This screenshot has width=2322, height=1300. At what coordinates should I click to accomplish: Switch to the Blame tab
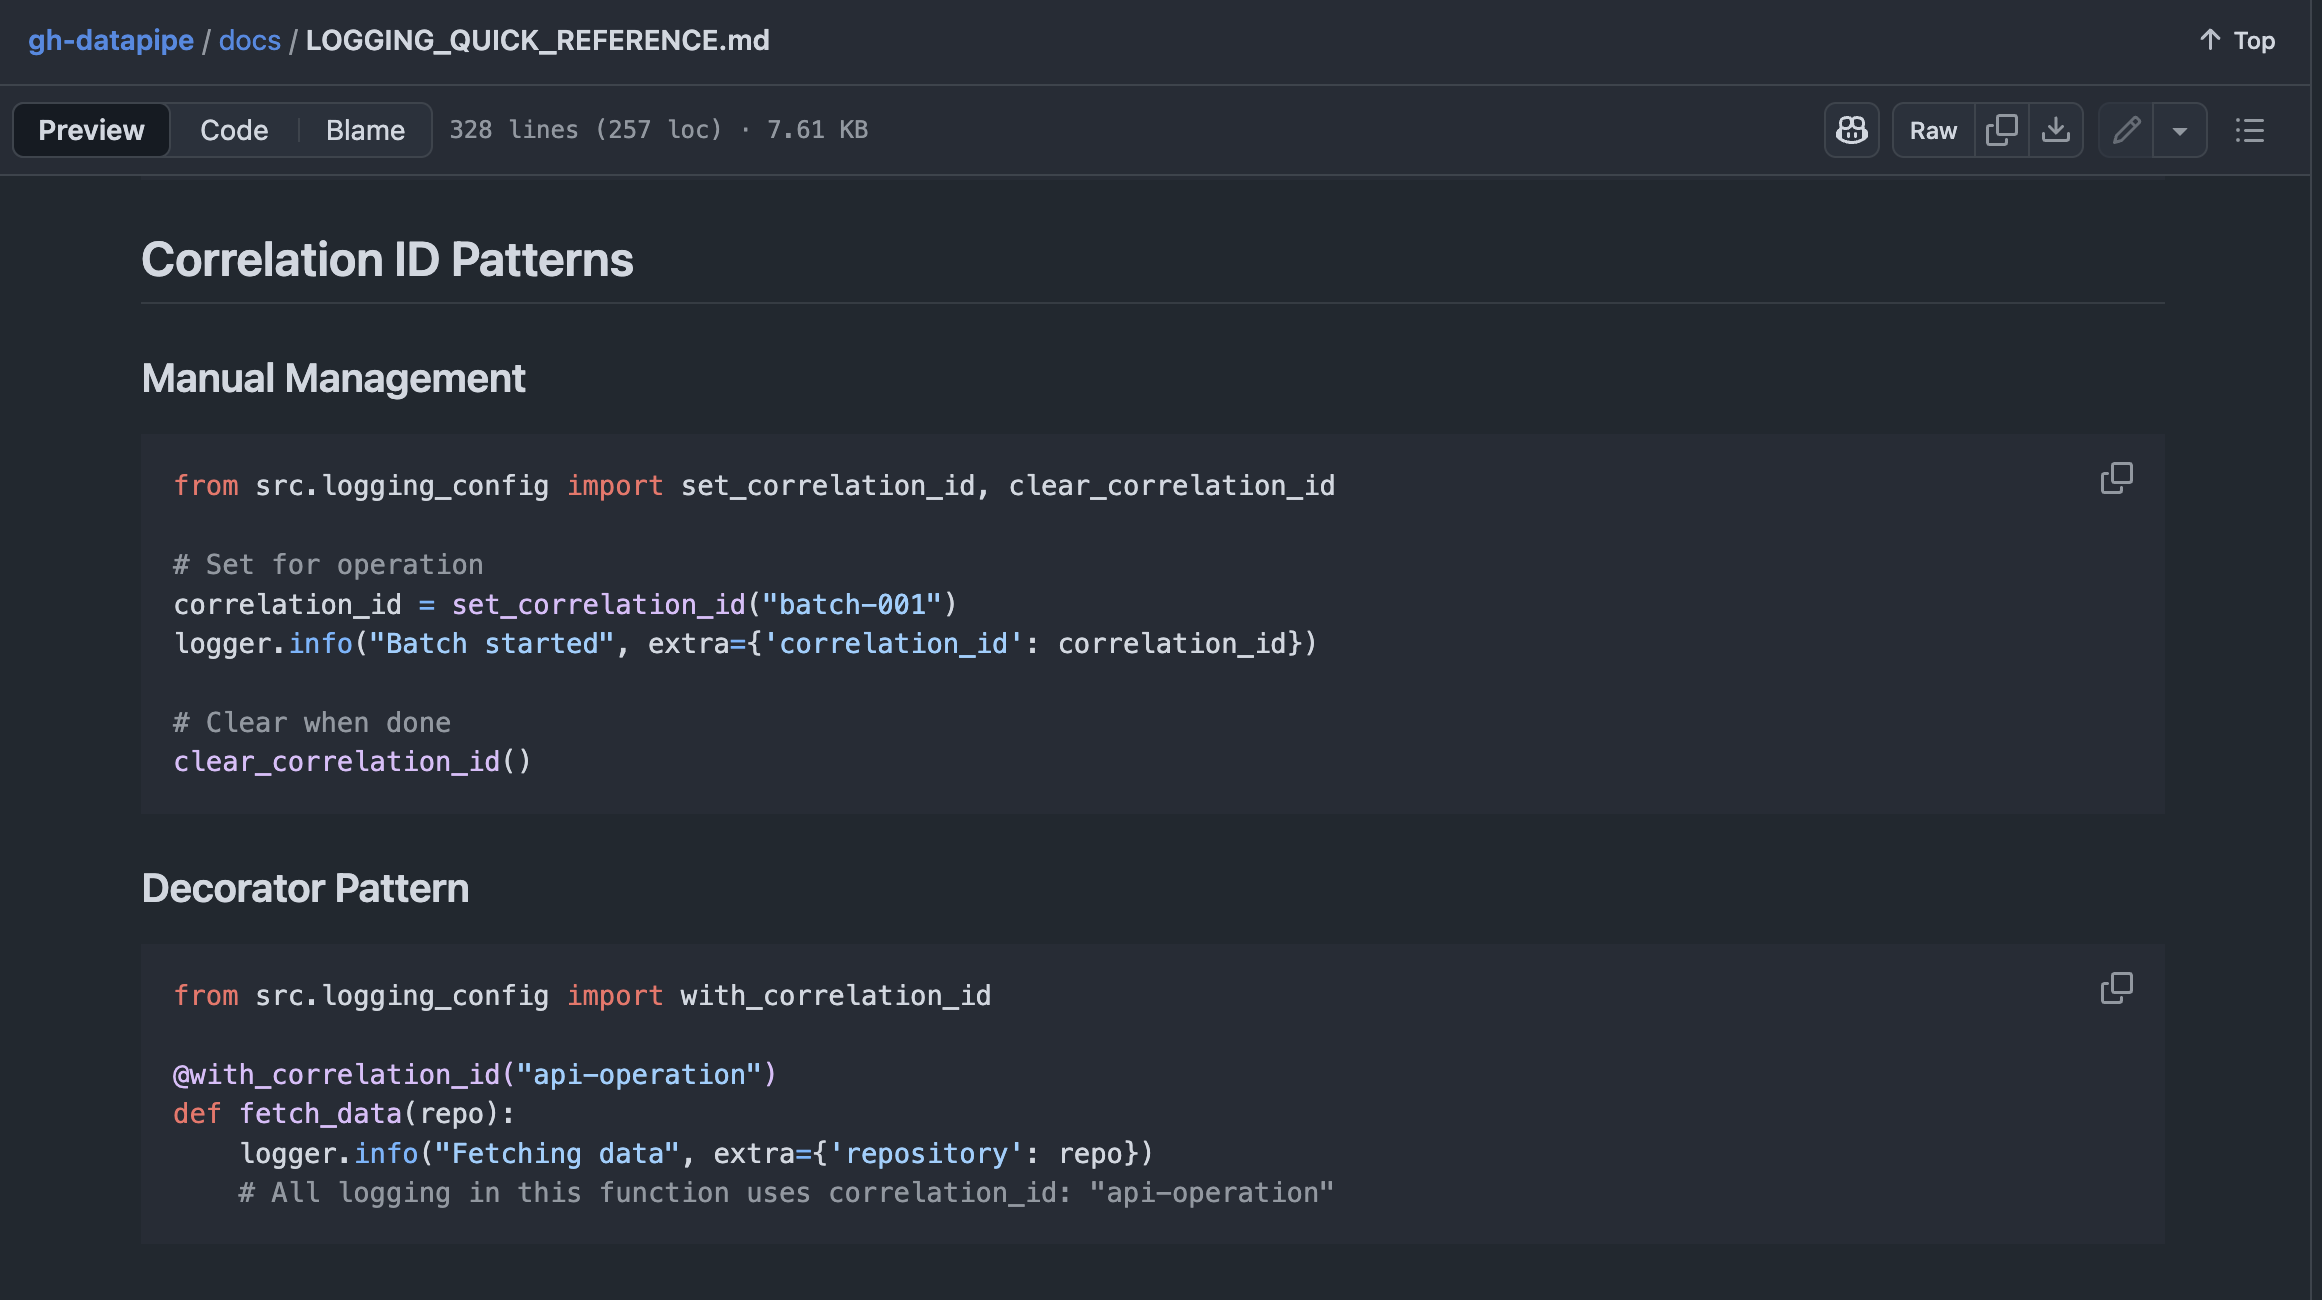365,130
